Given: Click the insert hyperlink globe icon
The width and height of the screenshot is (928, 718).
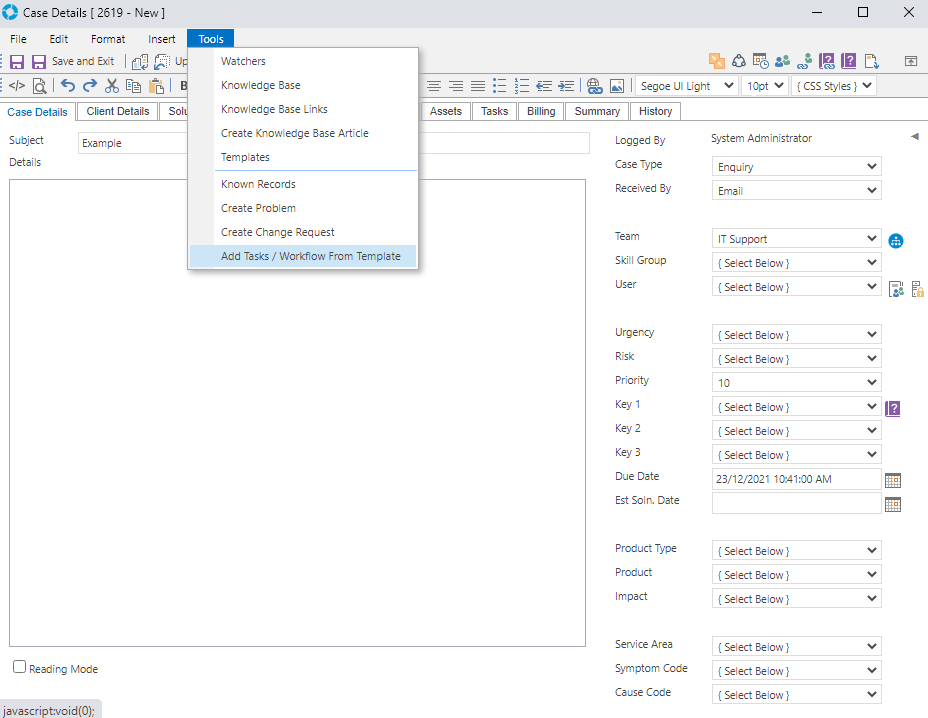Looking at the screenshot, I should click(594, 86).
